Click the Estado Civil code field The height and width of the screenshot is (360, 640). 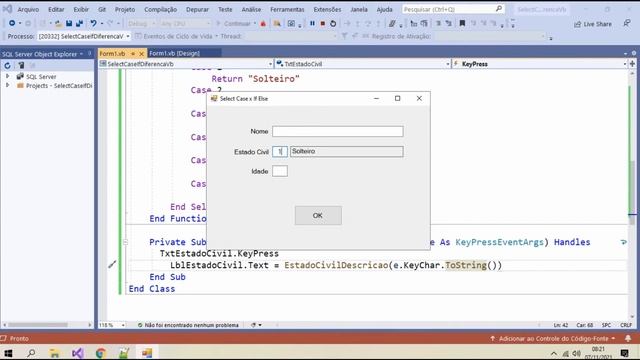pyautogui.click(x=280, y=151)
